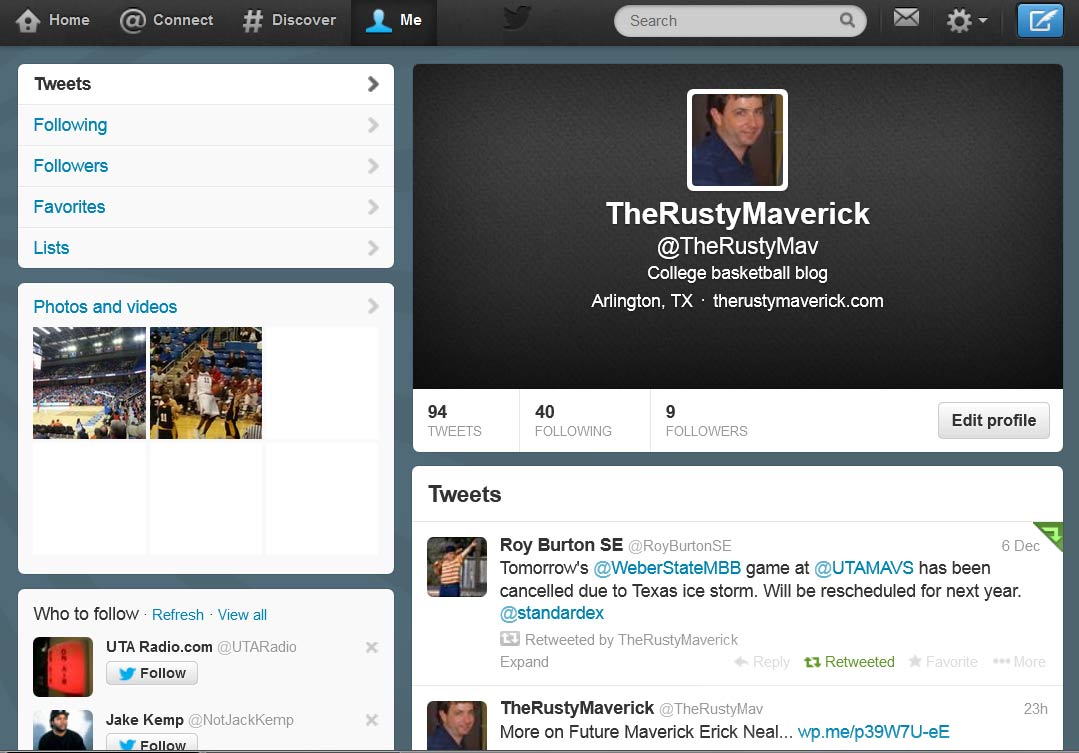The image size is (1079, 753).
Task: Toggle Retweeted on Roy Burton's tweet
Action: pos(849,662)
